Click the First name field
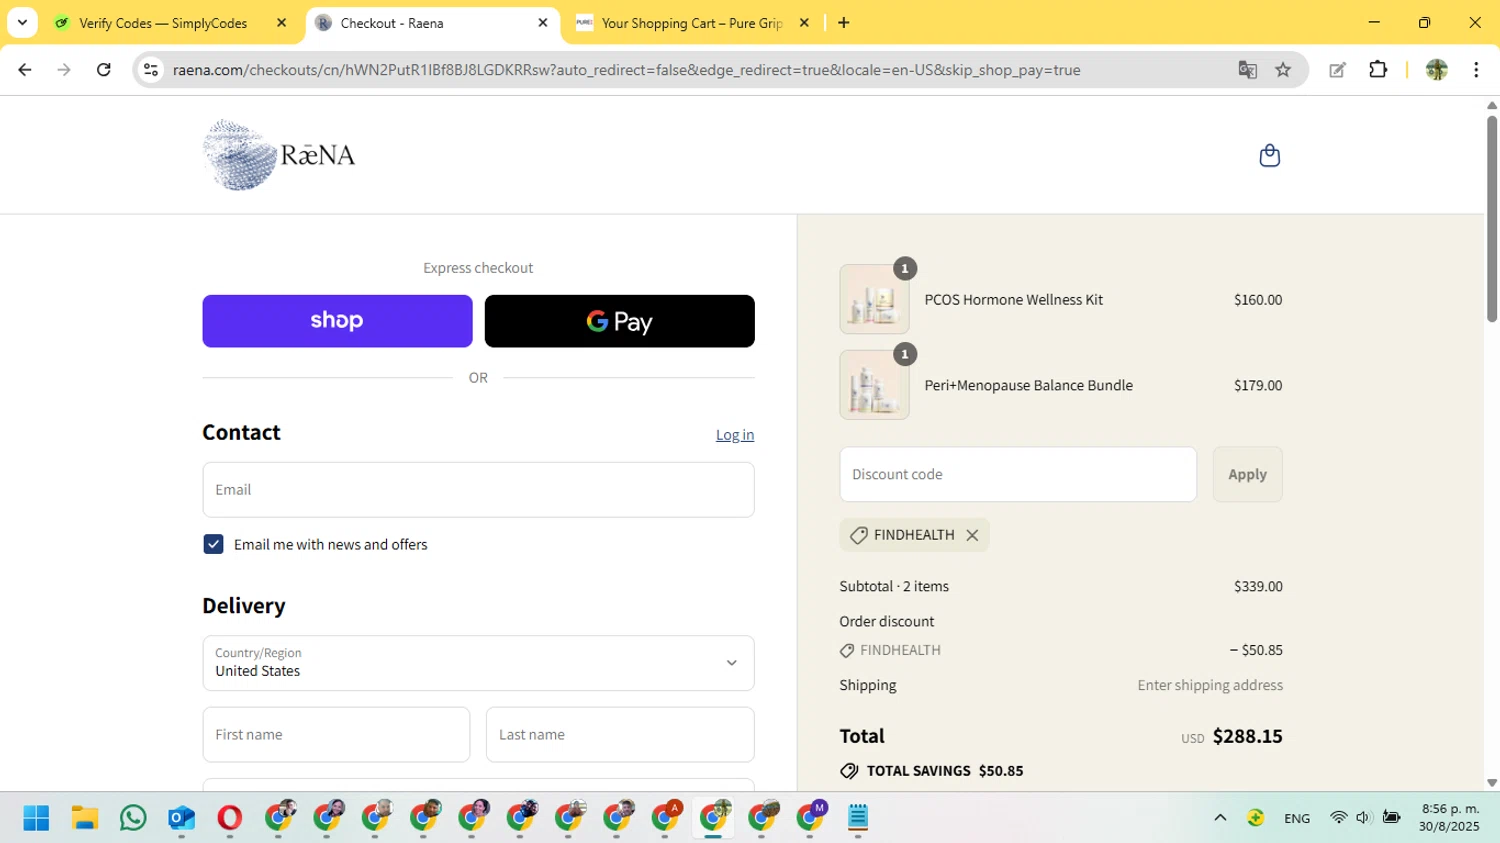This screenshot has width=1500, height=843. pos(336,735)
